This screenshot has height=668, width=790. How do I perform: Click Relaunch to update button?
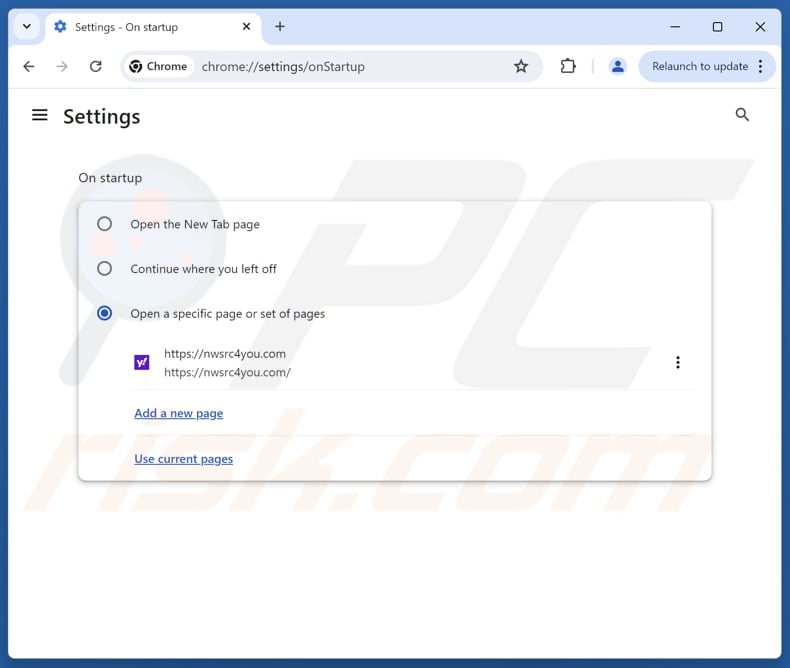[699, 66]
